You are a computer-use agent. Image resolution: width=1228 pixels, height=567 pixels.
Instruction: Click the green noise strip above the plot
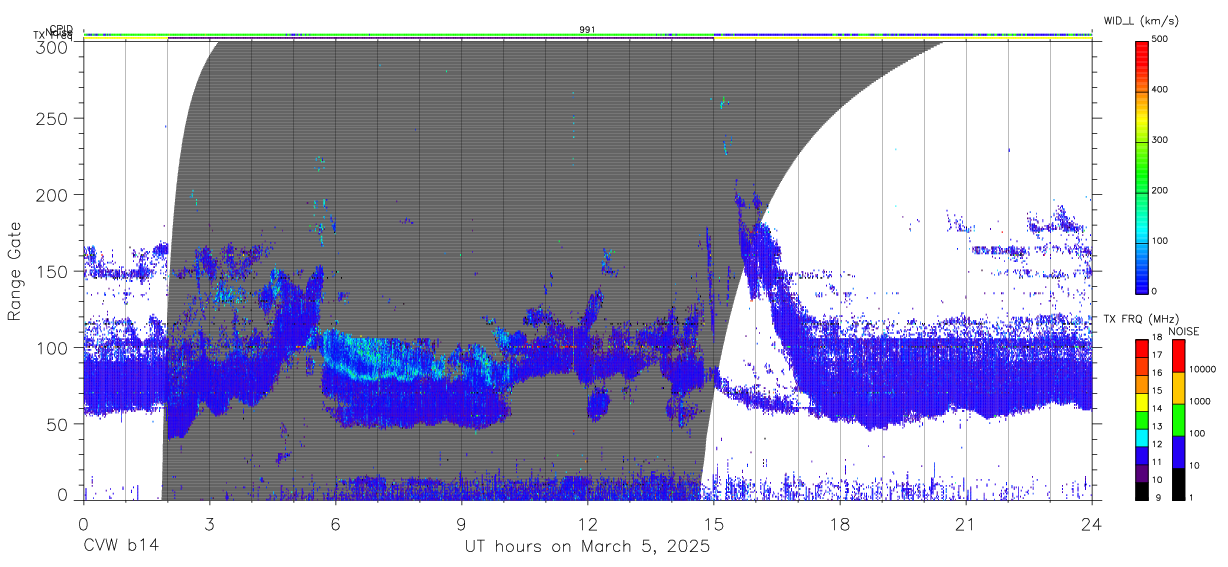(x=588, y=35)
